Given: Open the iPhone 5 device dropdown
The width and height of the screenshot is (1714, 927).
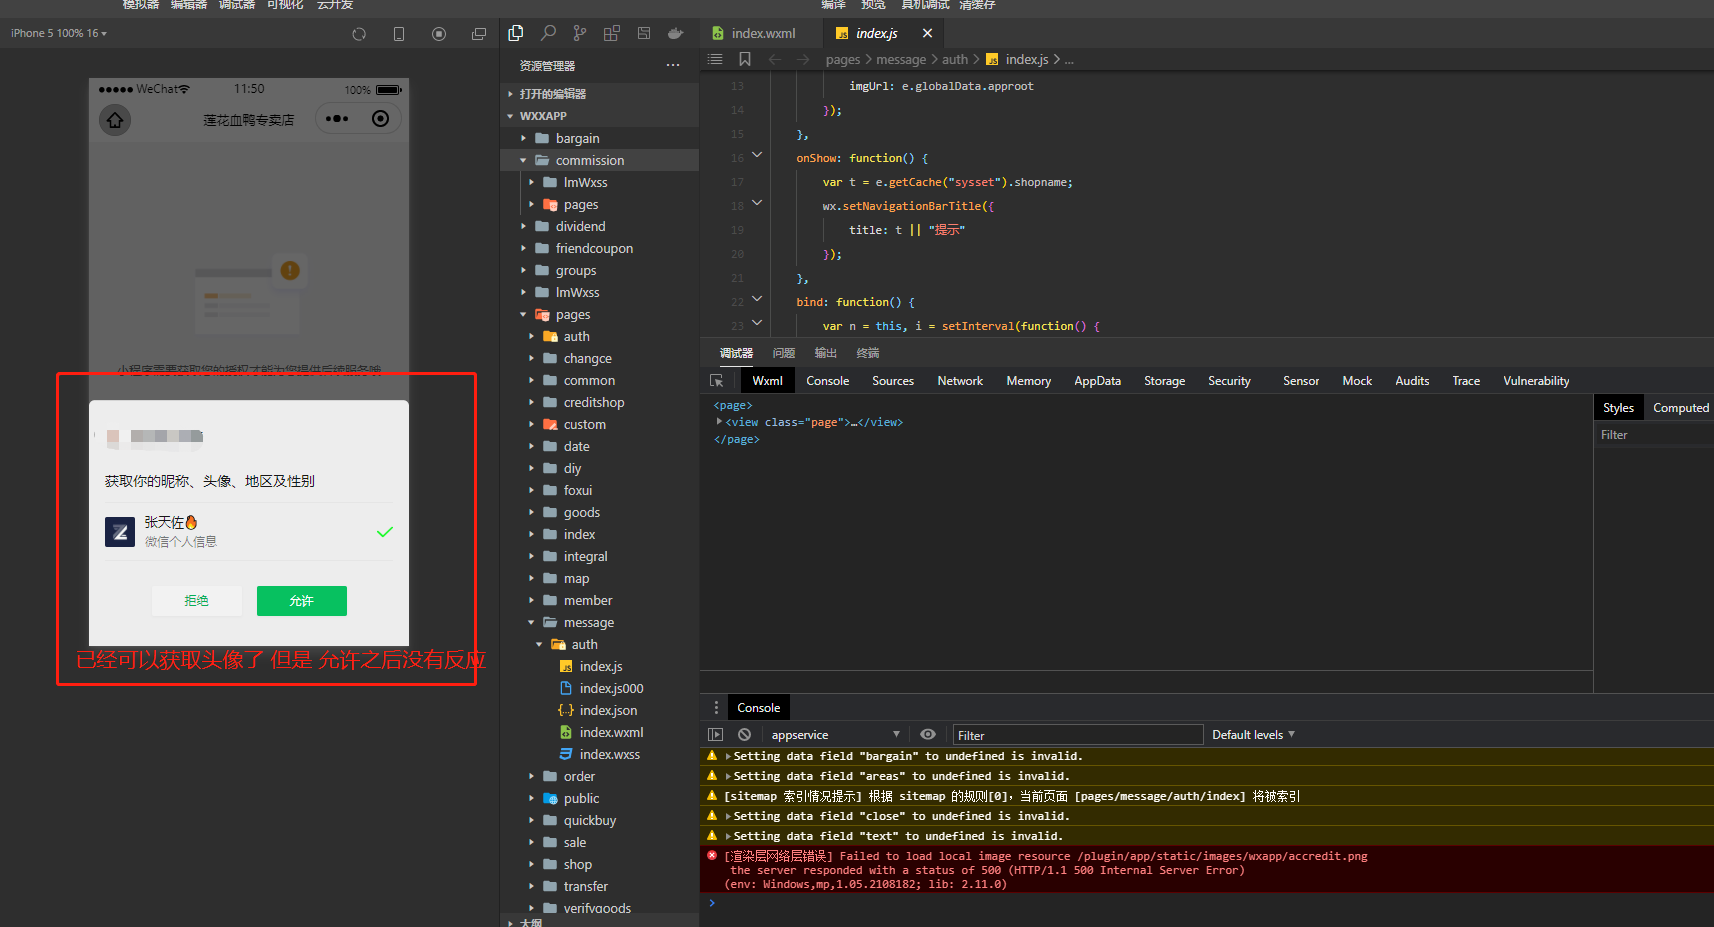Looking at the screenshot, I should pos(59,33).
